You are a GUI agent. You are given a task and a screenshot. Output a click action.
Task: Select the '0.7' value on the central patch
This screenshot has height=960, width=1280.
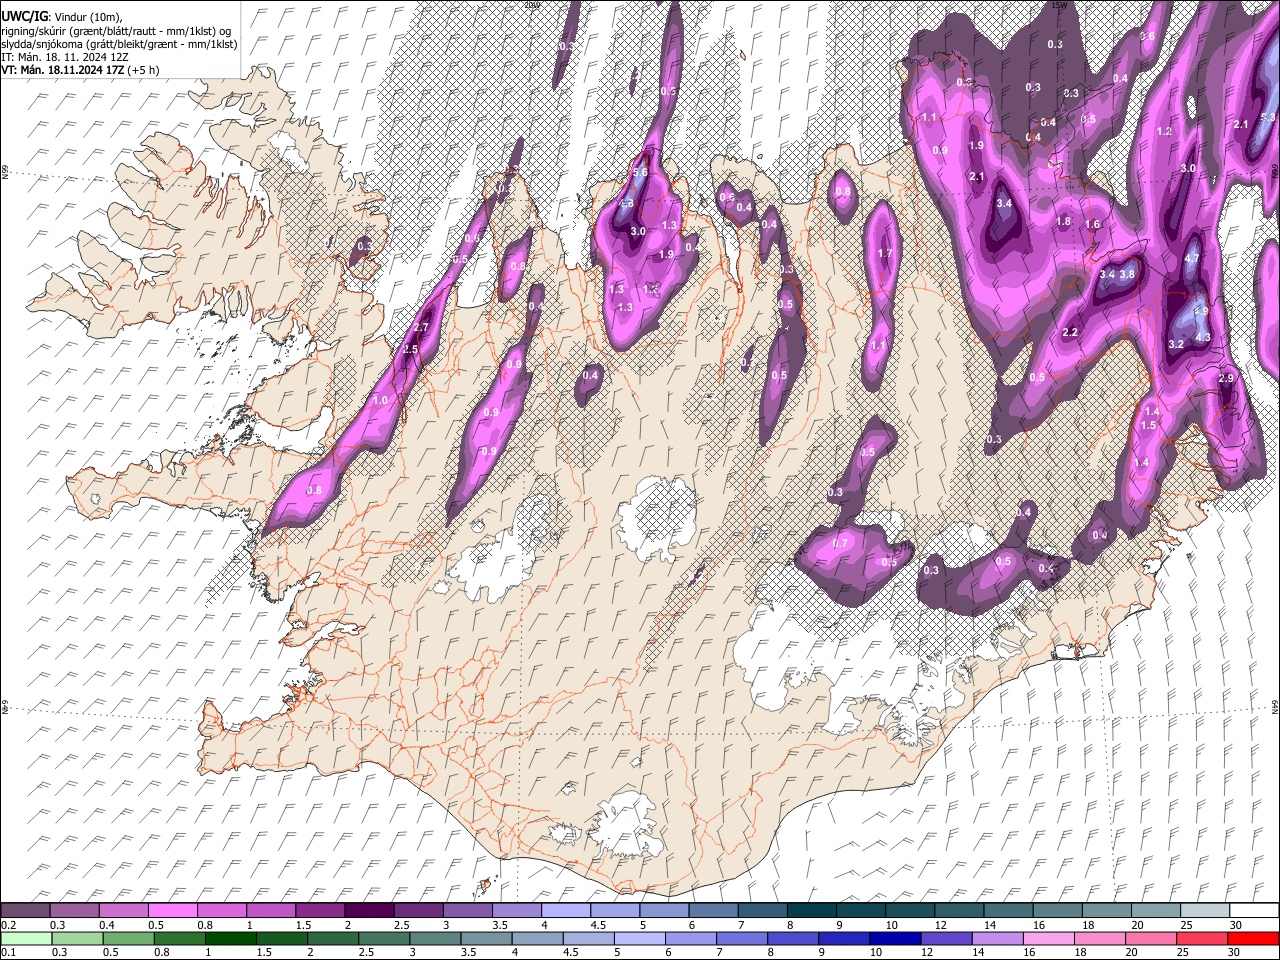[x=840, y=543]
